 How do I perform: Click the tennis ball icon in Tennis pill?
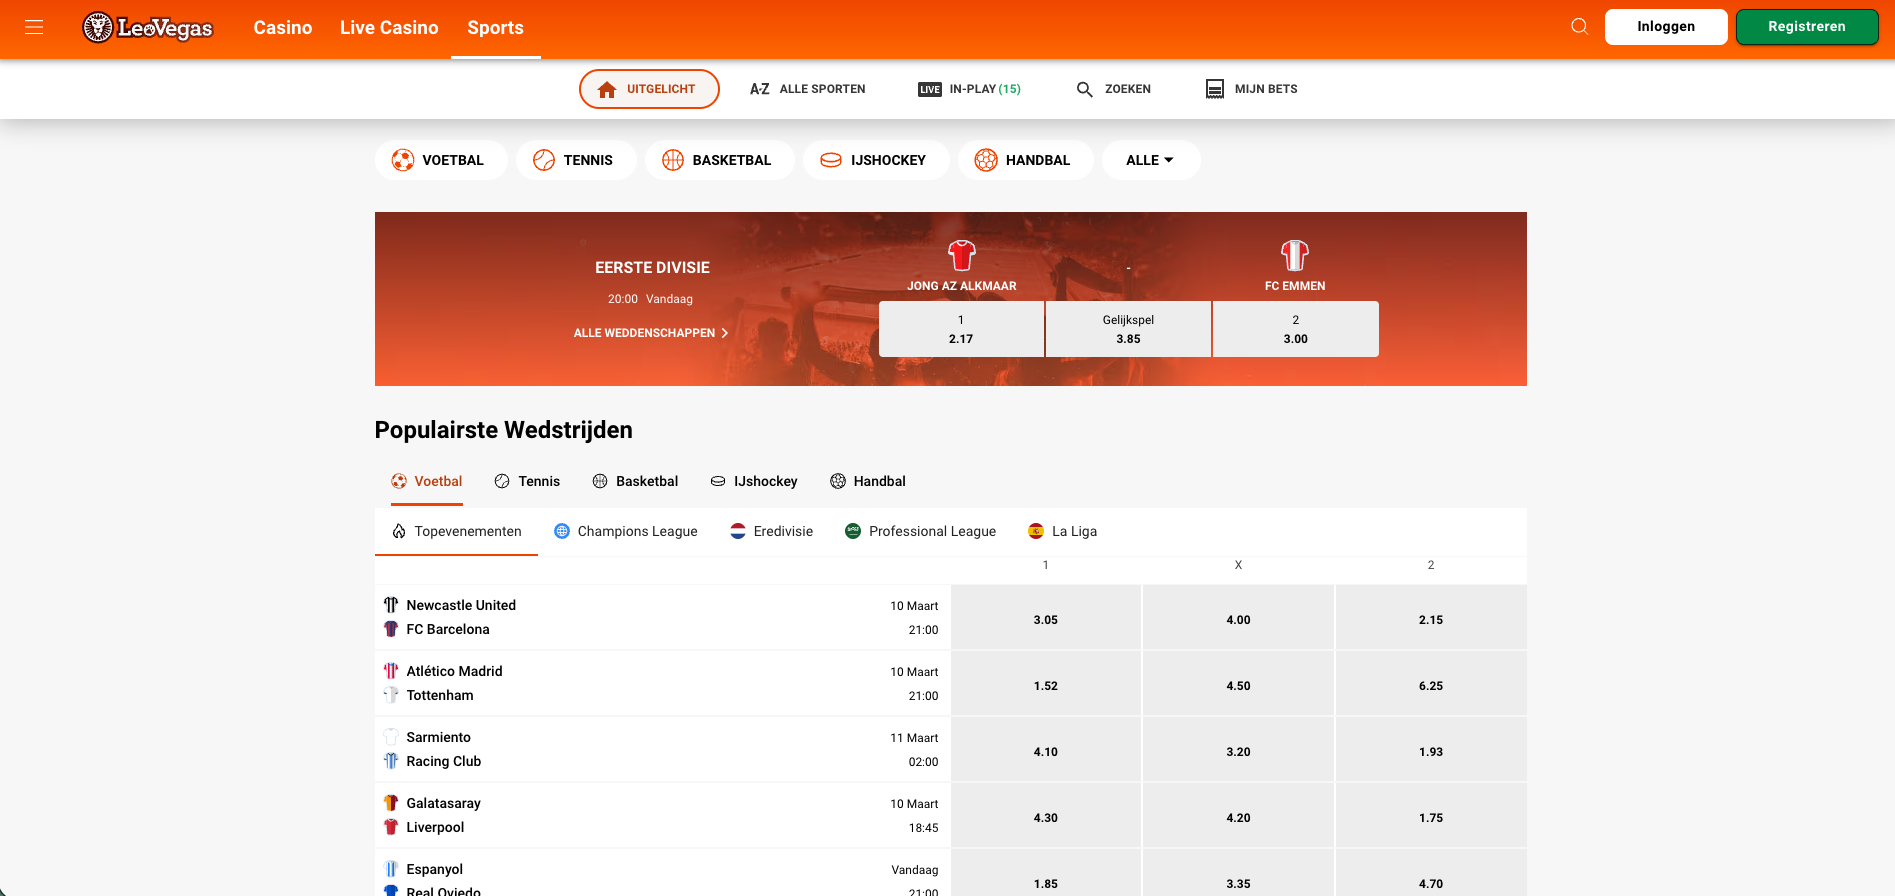coord(544,160)
